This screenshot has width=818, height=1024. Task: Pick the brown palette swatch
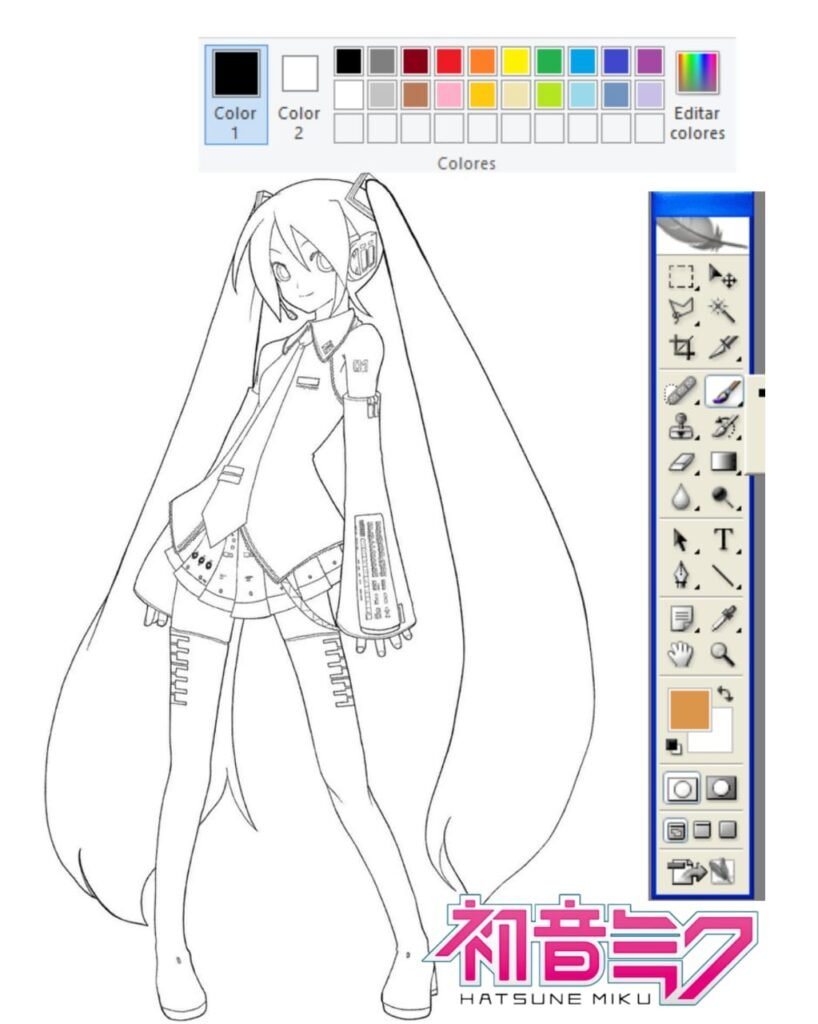(415, 95)
